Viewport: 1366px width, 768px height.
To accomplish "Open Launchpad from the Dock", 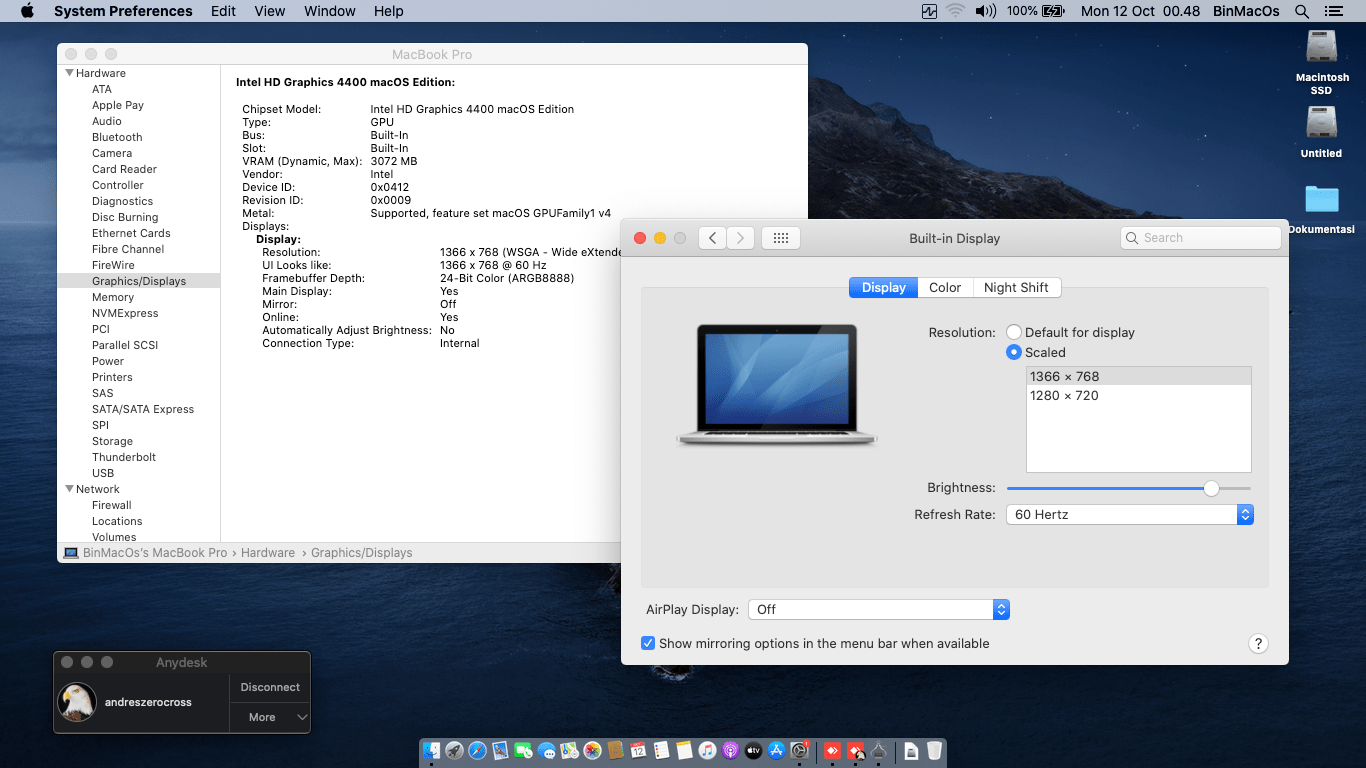I will 454,750.
